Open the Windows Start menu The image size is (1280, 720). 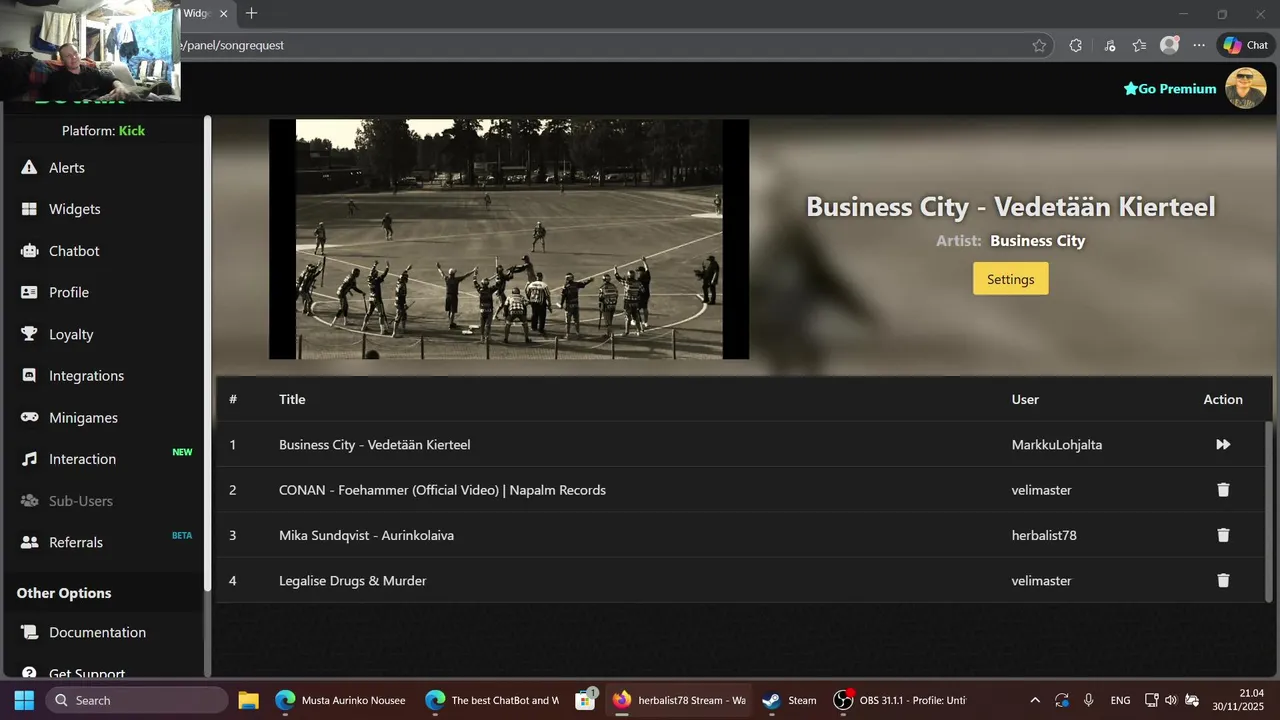tap(24, 700)
